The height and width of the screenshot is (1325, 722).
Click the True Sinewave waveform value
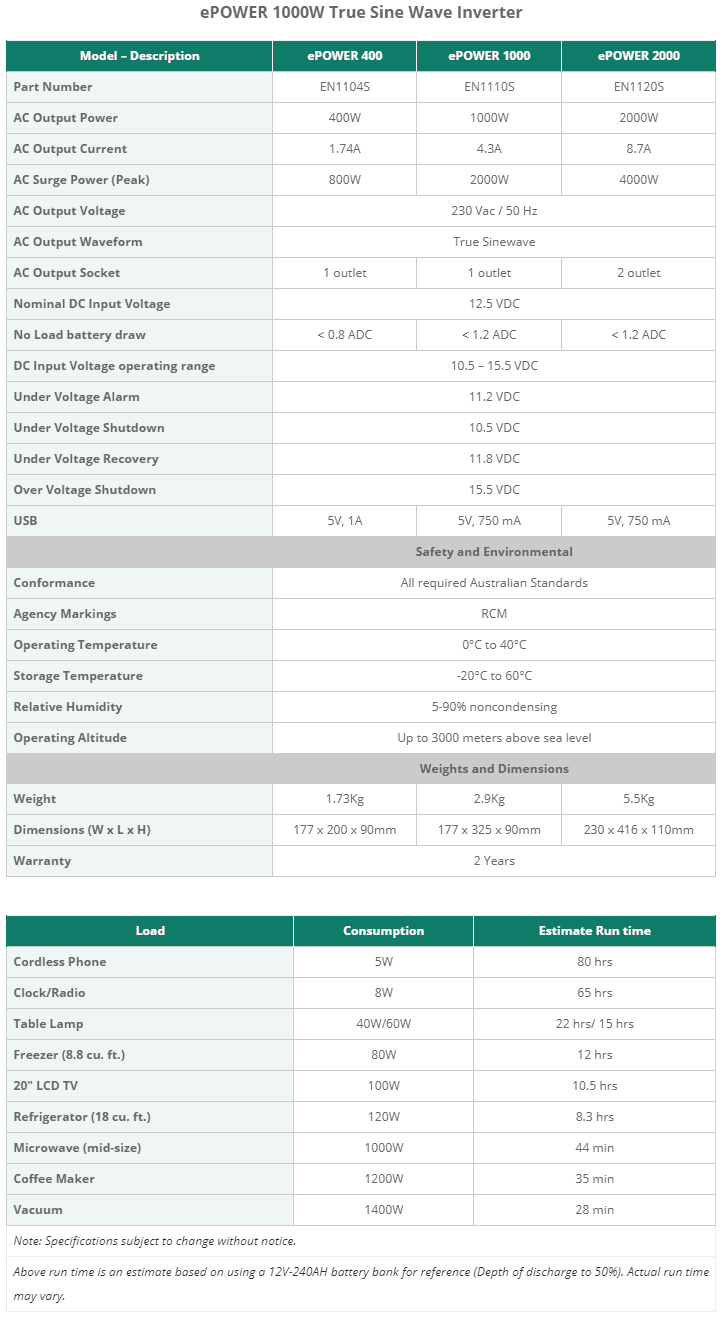point(494,242)
